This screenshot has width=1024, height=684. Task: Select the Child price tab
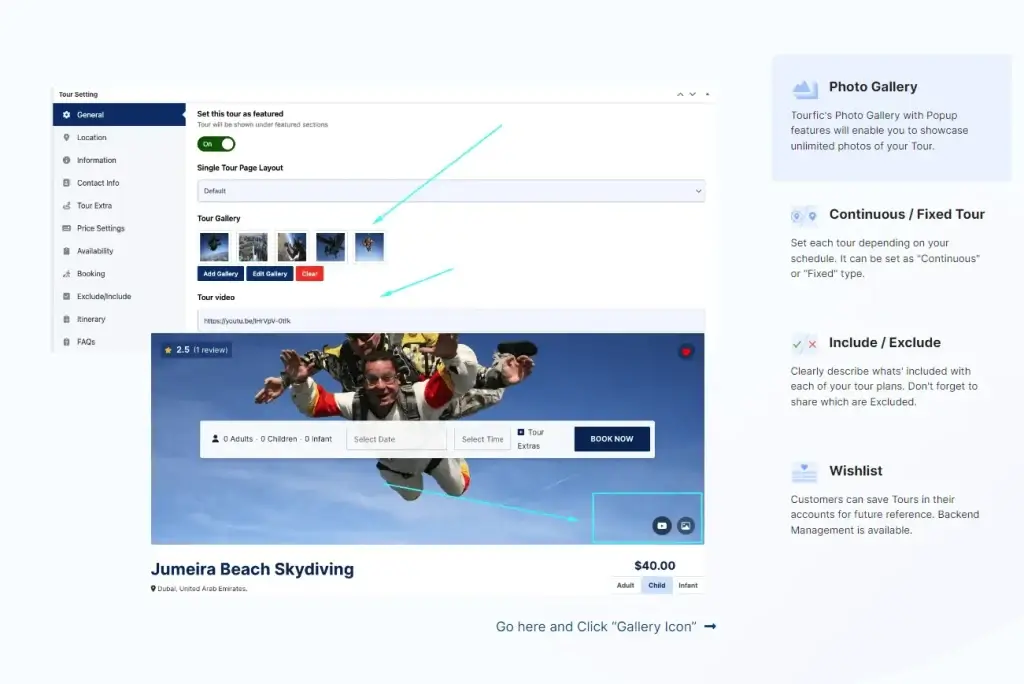point(656,585)
